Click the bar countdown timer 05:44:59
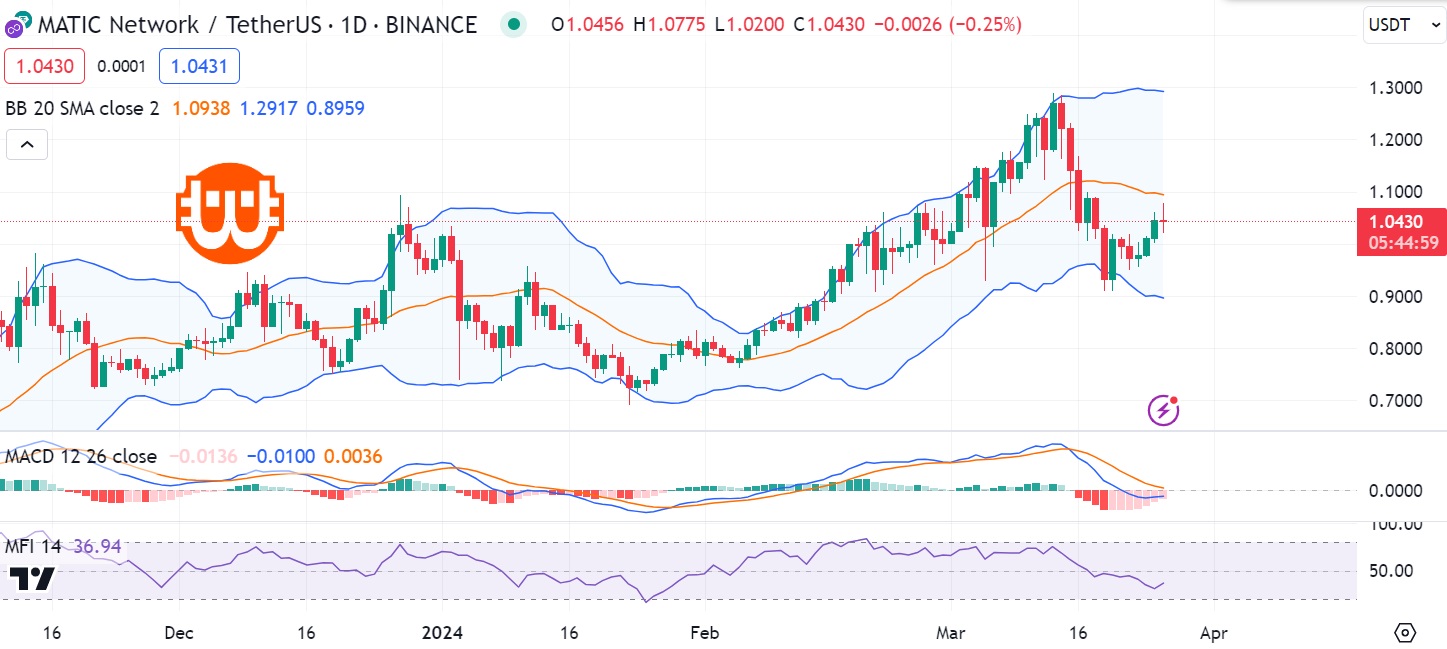 click(x=1402, y=243)
